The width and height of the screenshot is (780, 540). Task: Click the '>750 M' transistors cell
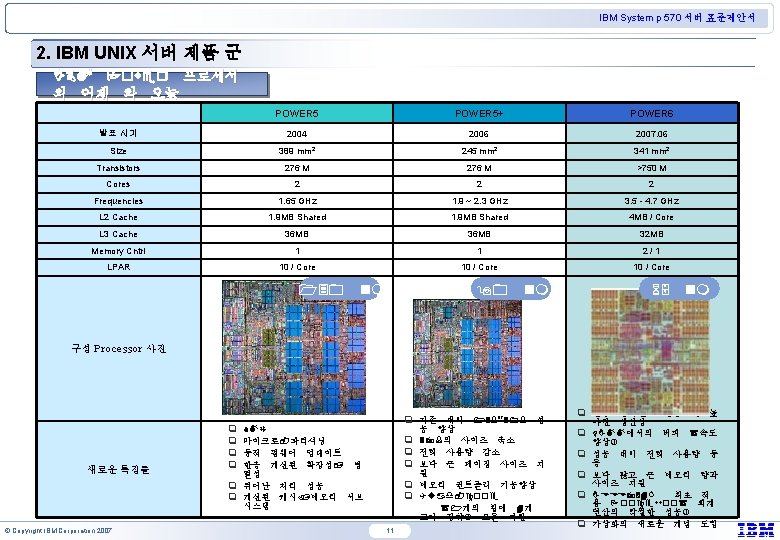pos(652,168)
